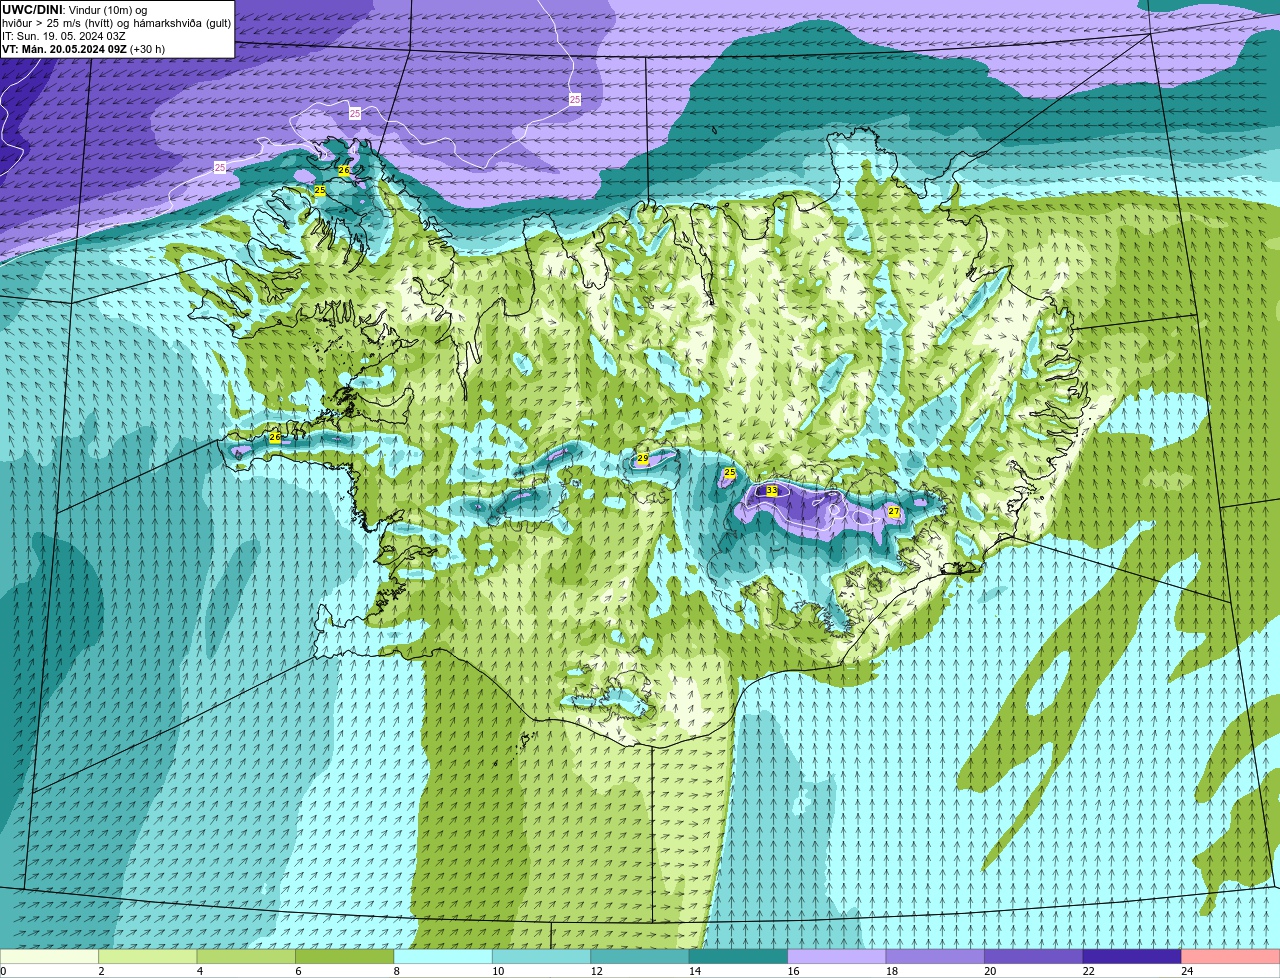The height and width of the screenshot is (978, 1280).
Task: Click the '18' tick label on color scale
Action: (892, 971)
